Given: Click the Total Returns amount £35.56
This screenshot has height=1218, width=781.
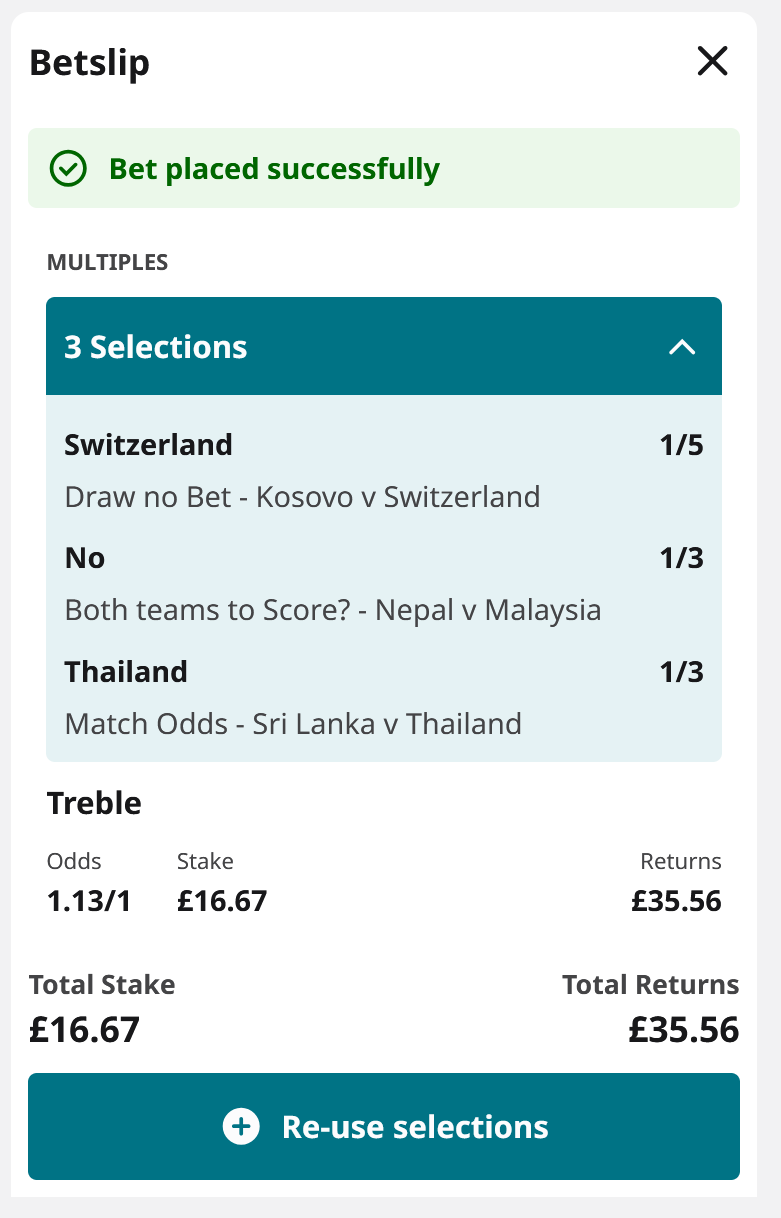Looking at the screenshot, I should click(x=683, y=1029).
